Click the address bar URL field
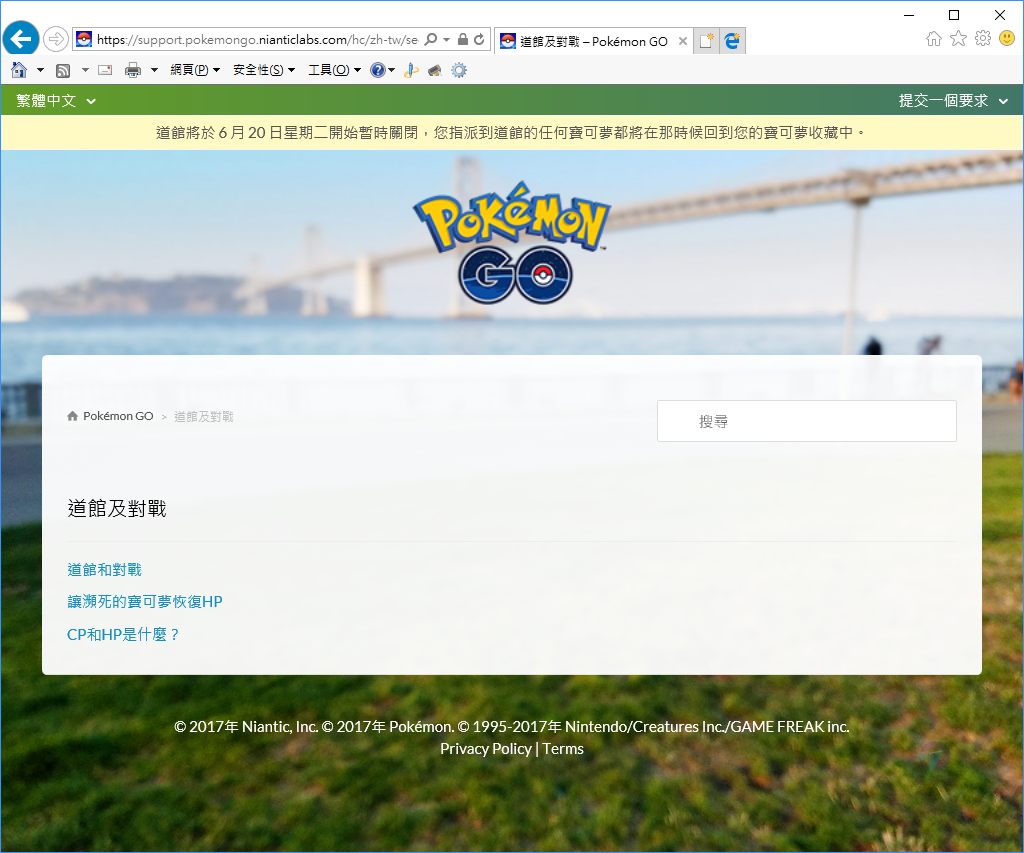The width and height of the screenshot is (1024, 853). (257, 39)
